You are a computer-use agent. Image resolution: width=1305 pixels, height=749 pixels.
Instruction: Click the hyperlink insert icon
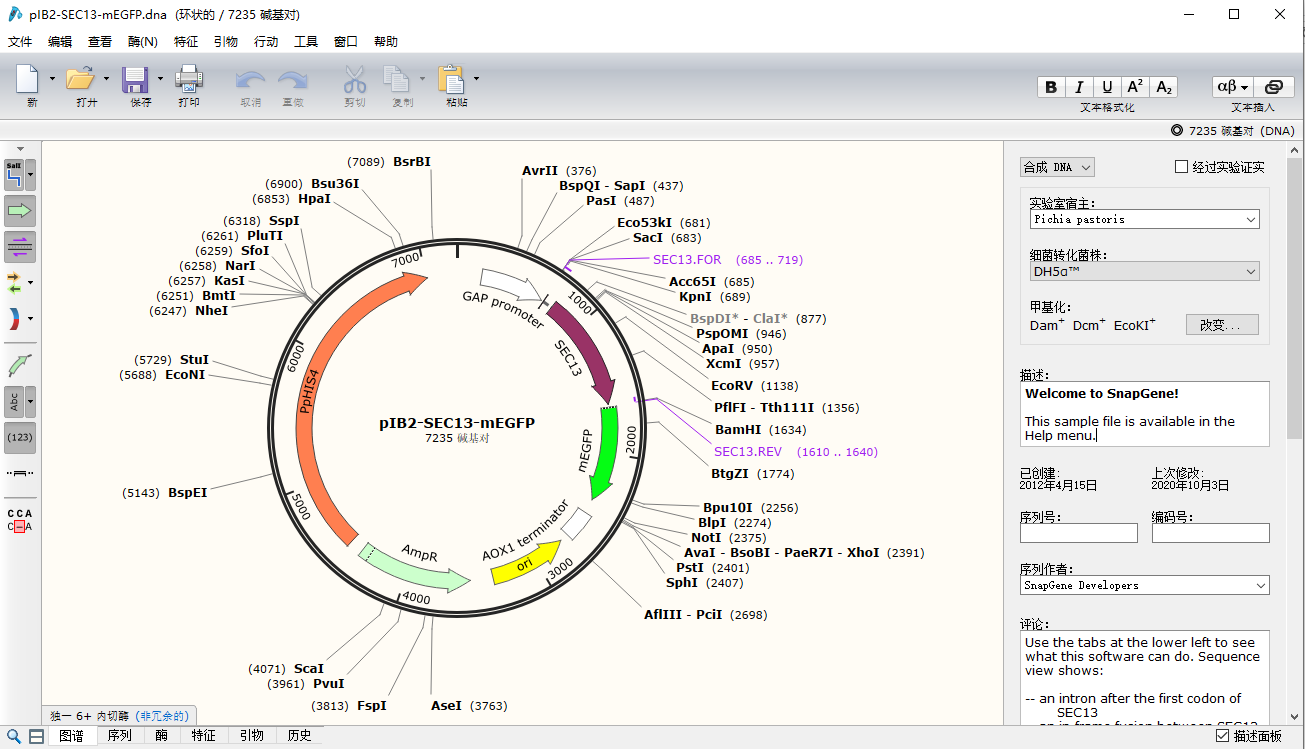[1273, 87]
